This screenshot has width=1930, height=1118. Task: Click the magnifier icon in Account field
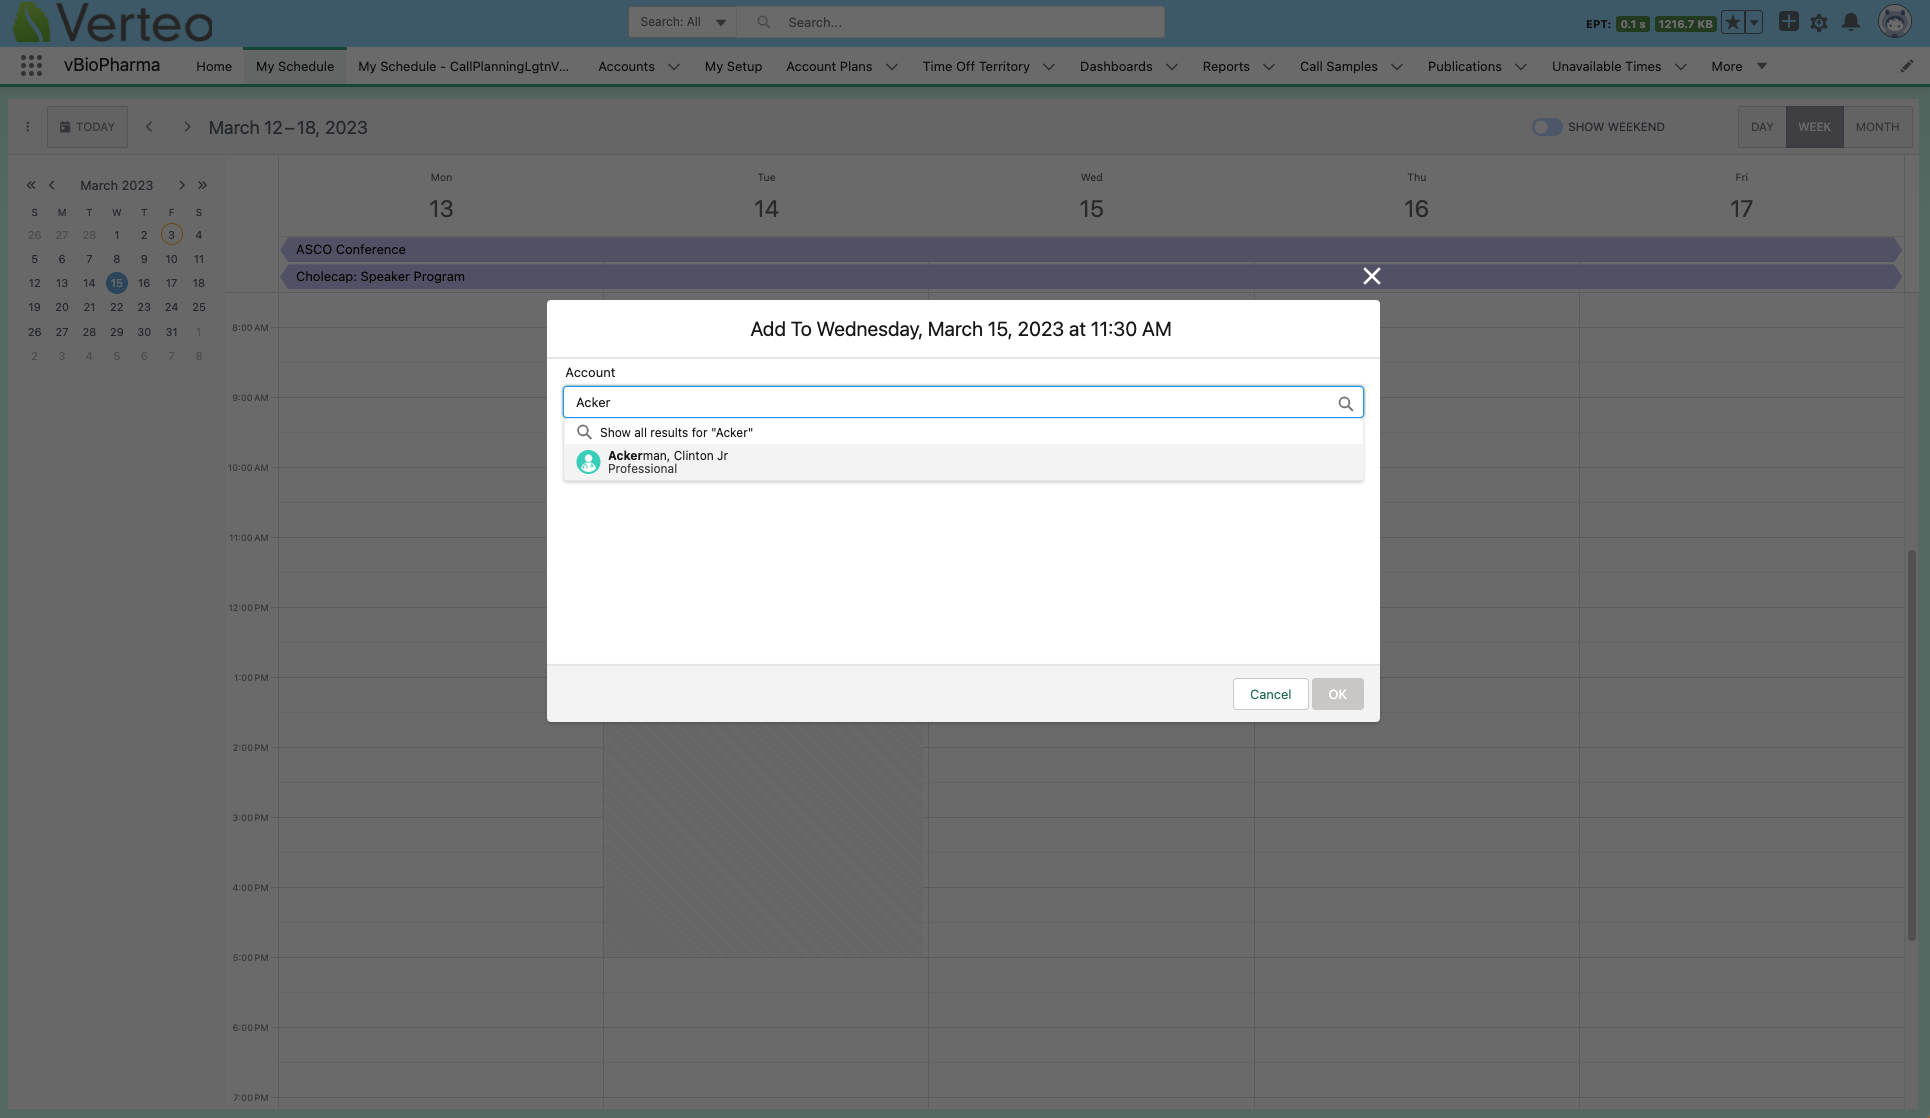point(1345,403)
